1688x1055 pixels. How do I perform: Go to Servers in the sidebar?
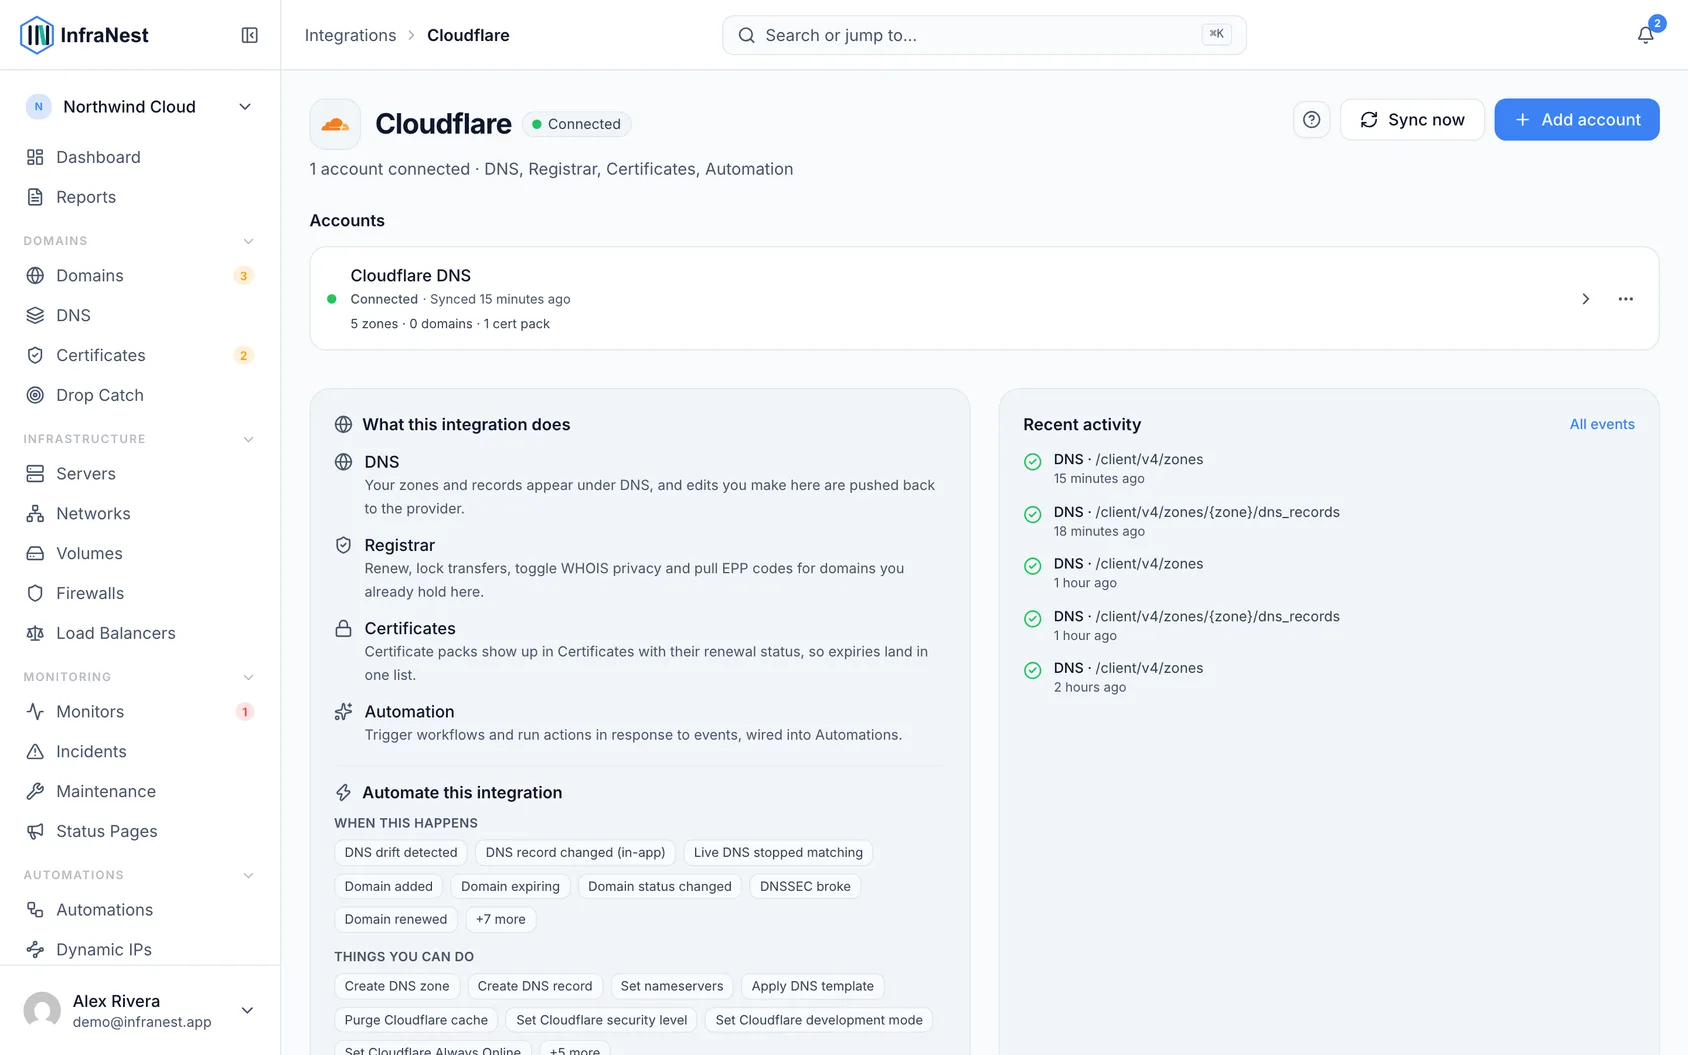click(x=140, y=474)
